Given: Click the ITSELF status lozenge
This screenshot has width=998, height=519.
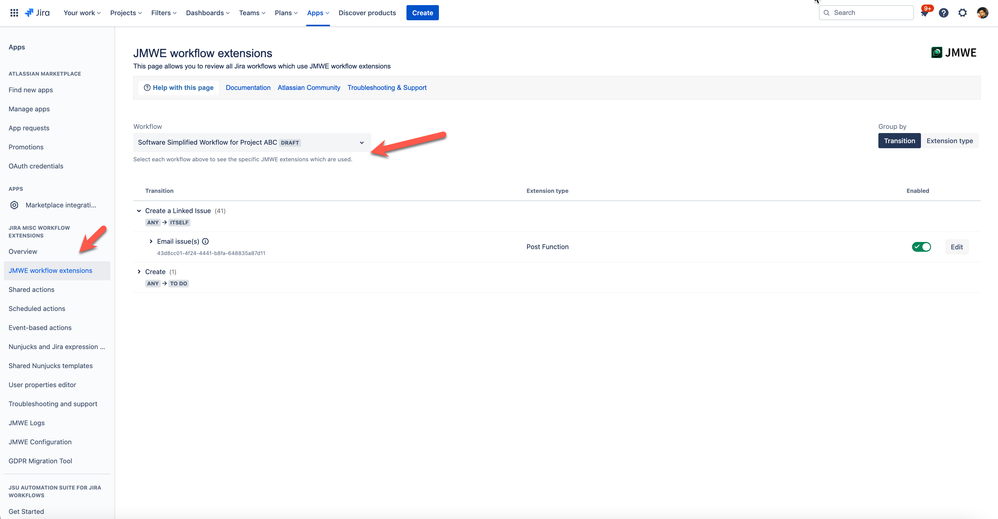Looking at the screenshot, I should click(x=179, y=223).
